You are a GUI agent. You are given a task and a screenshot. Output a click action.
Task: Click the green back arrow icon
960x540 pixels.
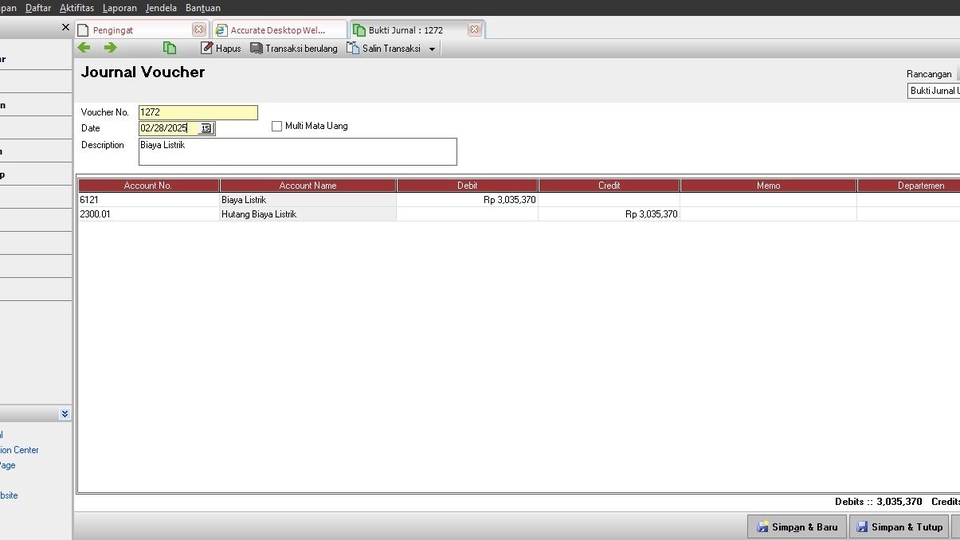tap(84, 48)
